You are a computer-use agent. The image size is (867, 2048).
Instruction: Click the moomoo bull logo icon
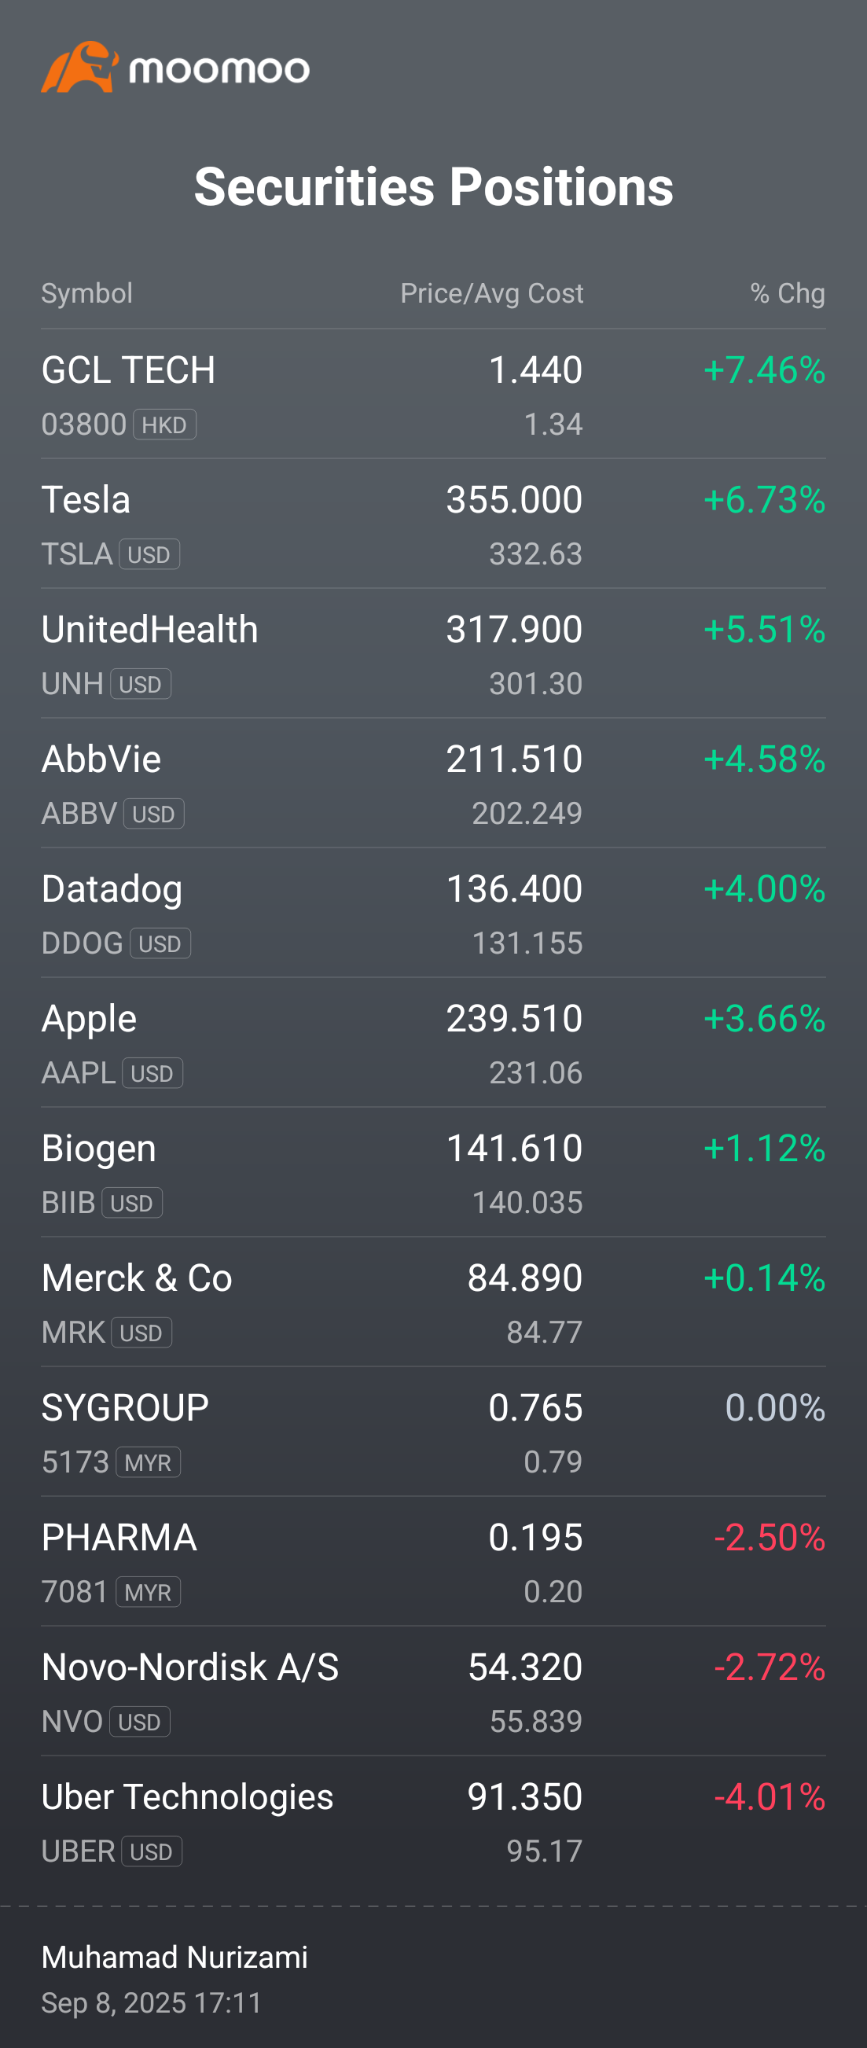click(80, 67)
